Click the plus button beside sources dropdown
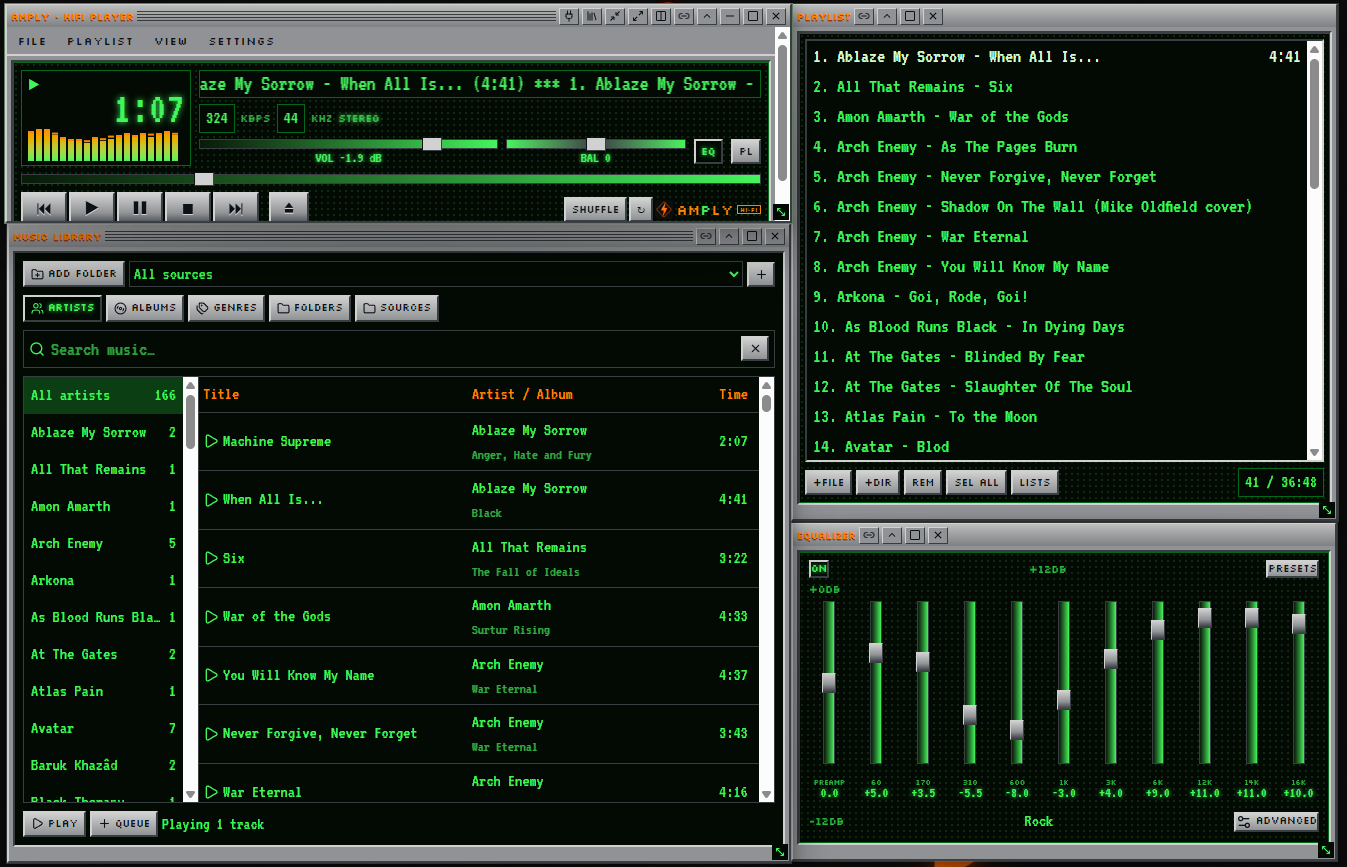Image resolution: width=1347 pixels, height=867 pixels. click(760, 274)
